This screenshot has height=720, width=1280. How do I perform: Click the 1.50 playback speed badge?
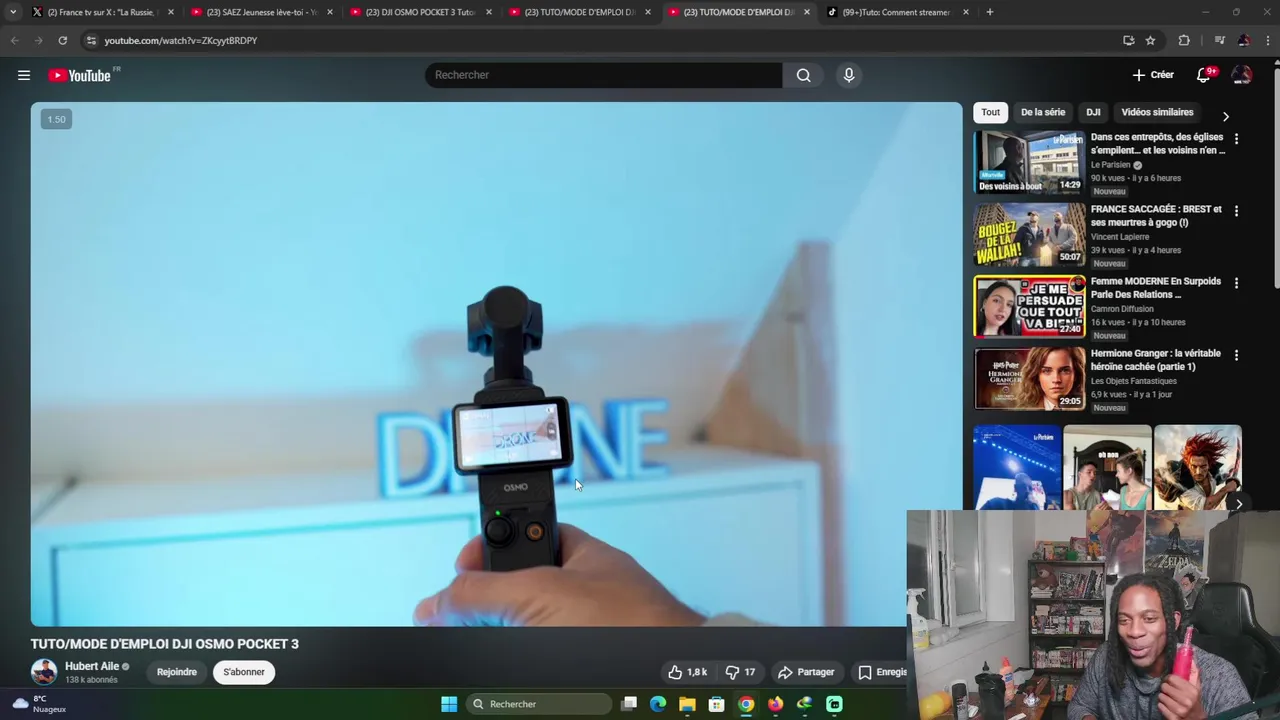pos(56,119)
